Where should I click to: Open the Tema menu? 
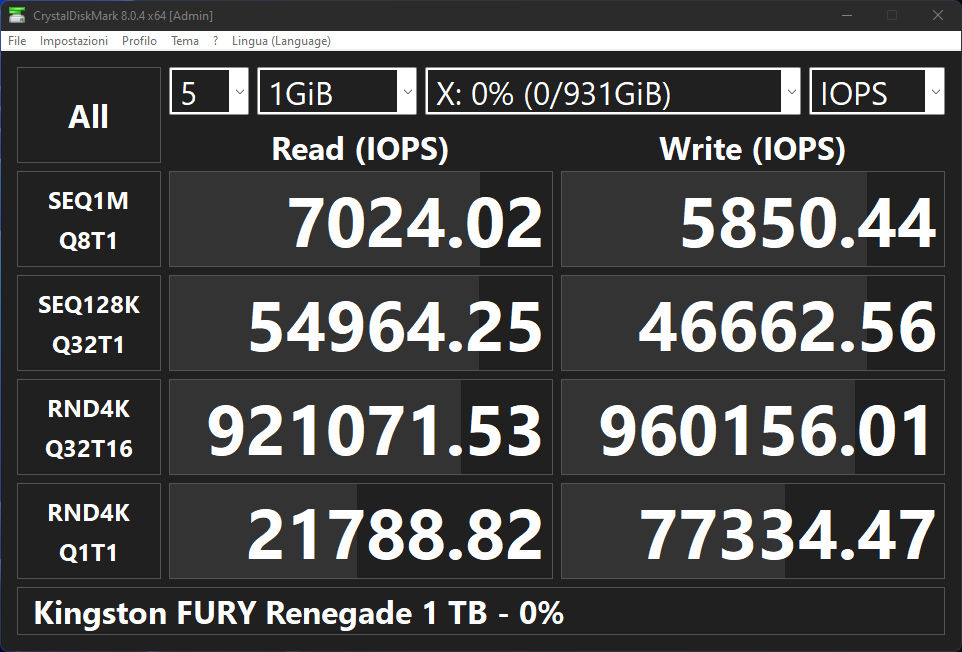click(x=185, y=40)
